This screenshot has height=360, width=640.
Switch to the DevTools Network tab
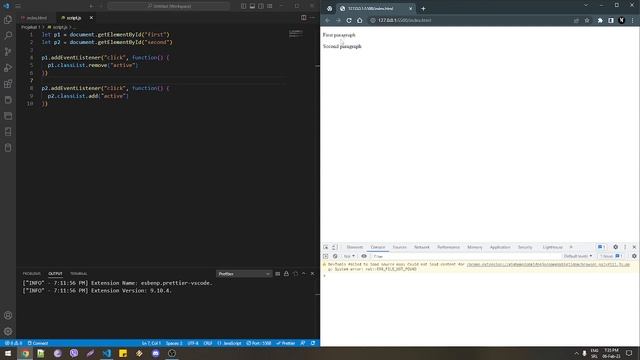point(422,247)
